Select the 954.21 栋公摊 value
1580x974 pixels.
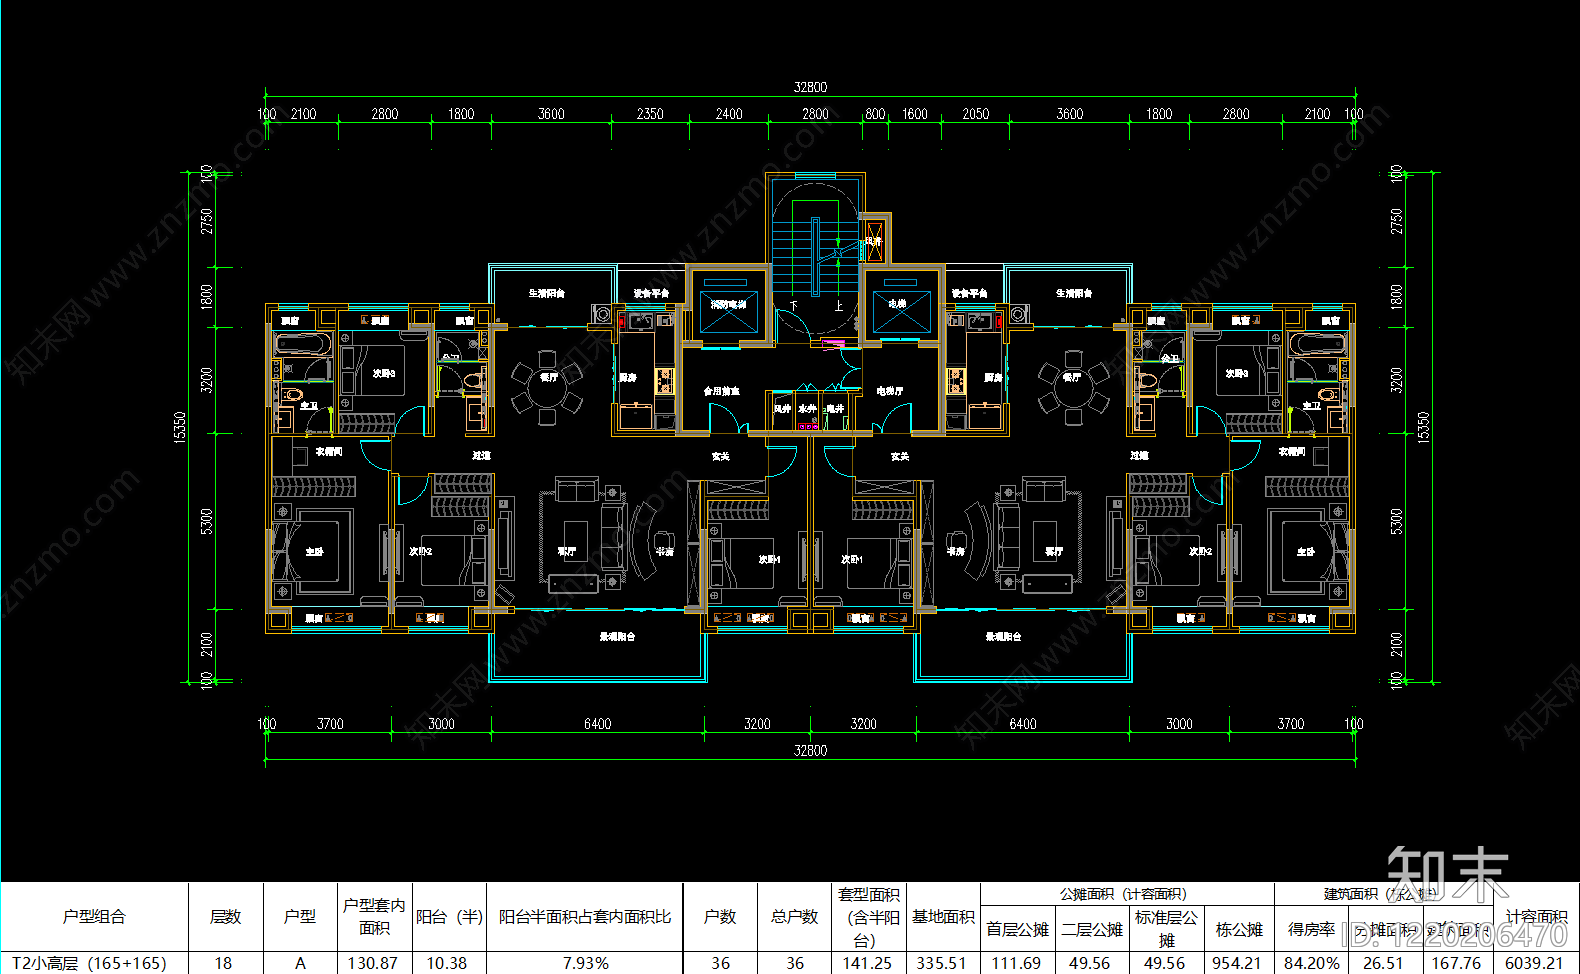coord(1237,963)
